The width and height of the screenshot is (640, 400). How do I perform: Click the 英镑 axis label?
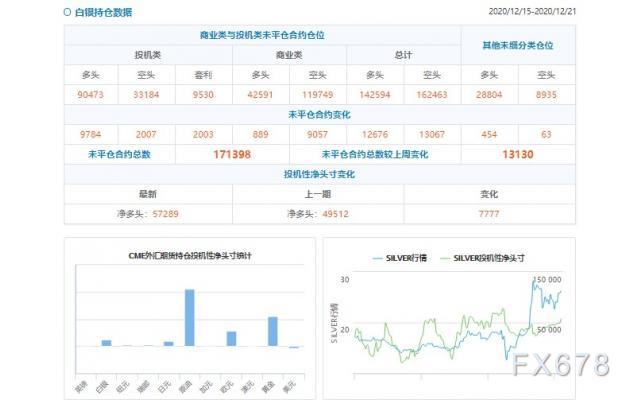point(81,386)
